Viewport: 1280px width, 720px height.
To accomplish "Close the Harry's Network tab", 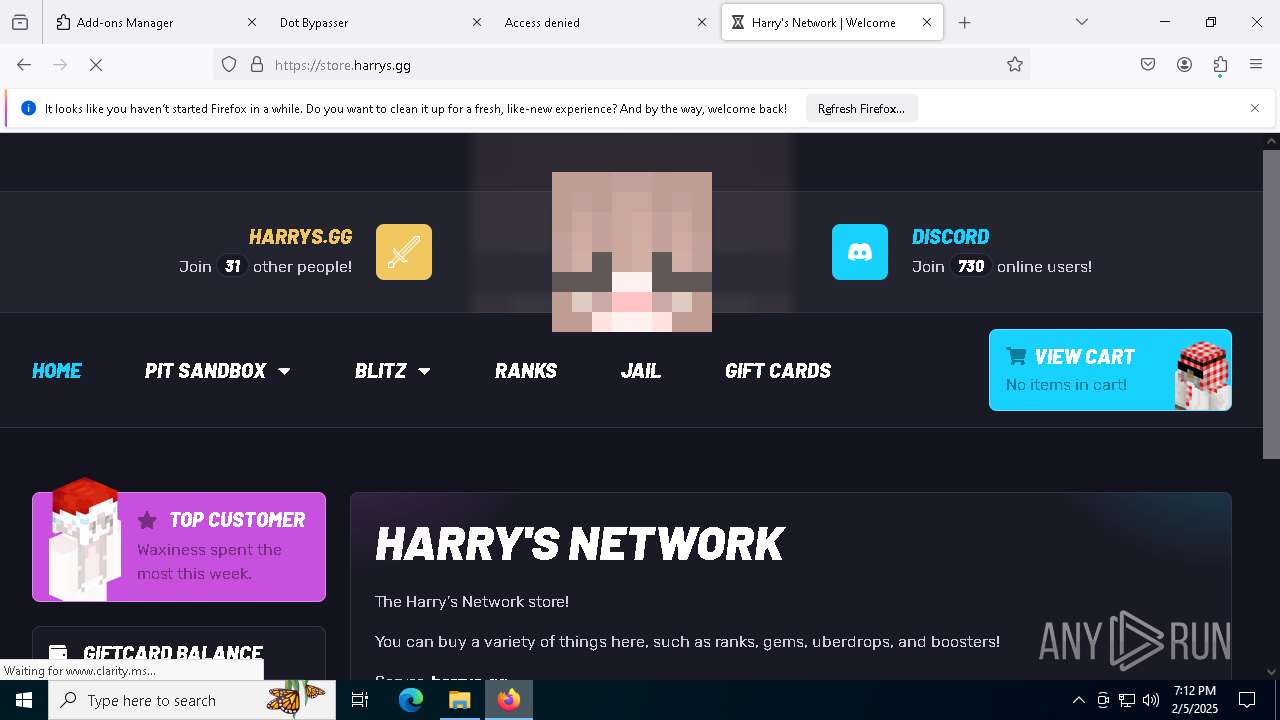I will point(927,22).
